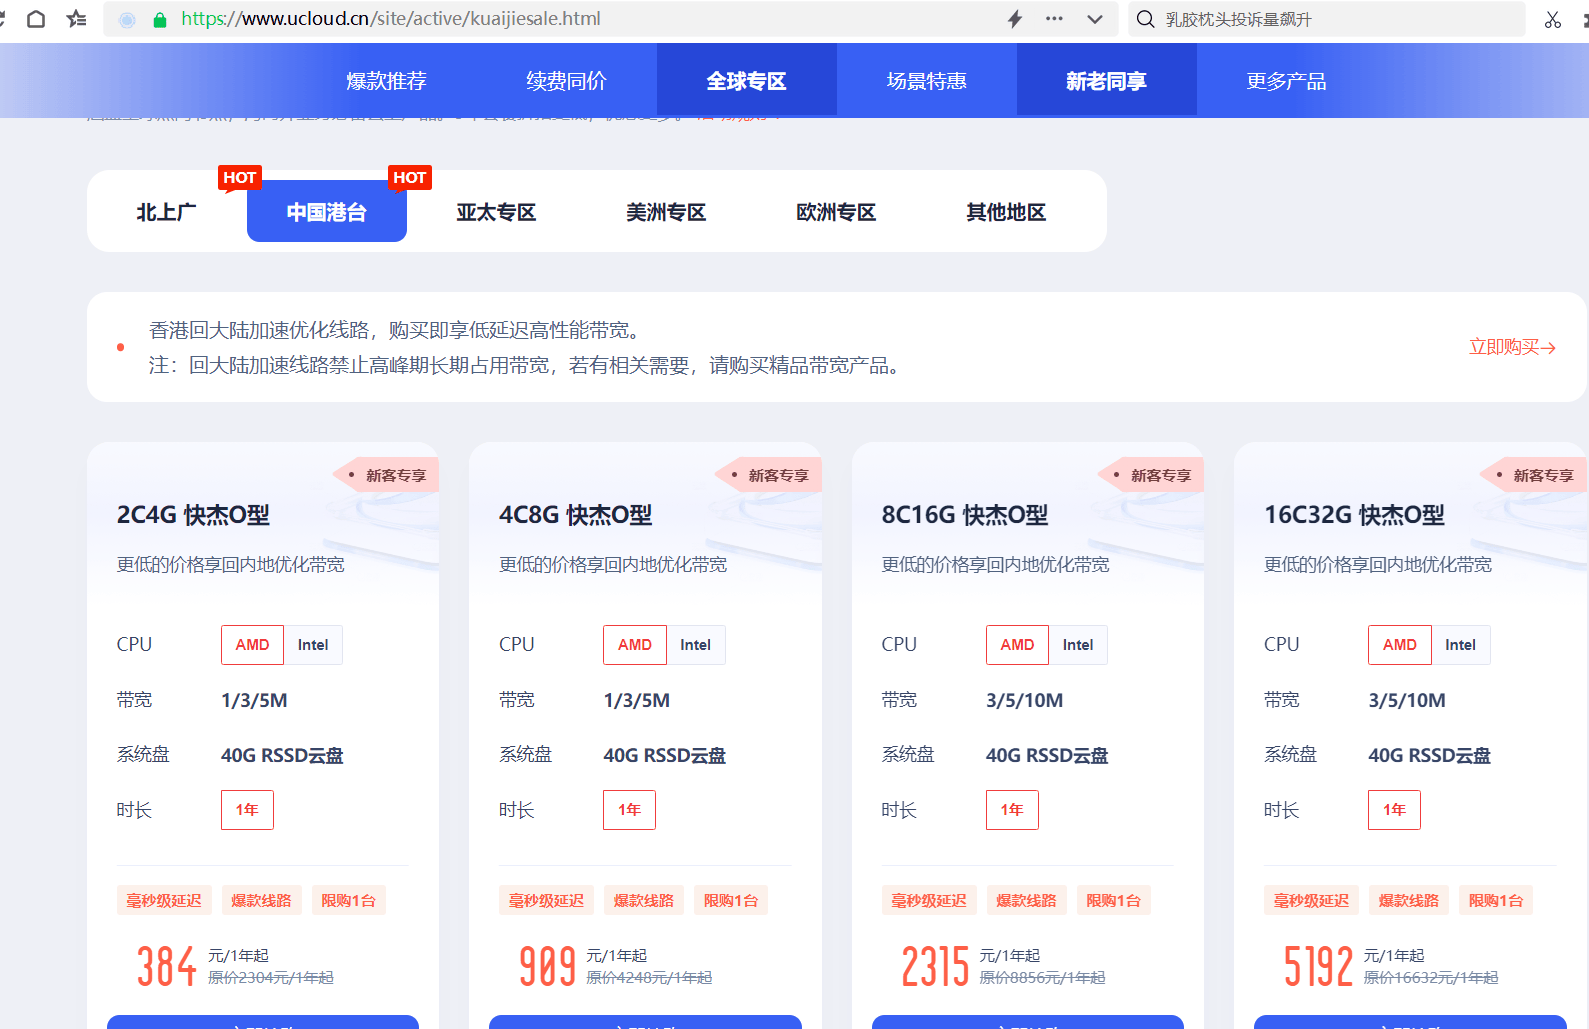Expand the address bar dropdown chevron

1095,19
